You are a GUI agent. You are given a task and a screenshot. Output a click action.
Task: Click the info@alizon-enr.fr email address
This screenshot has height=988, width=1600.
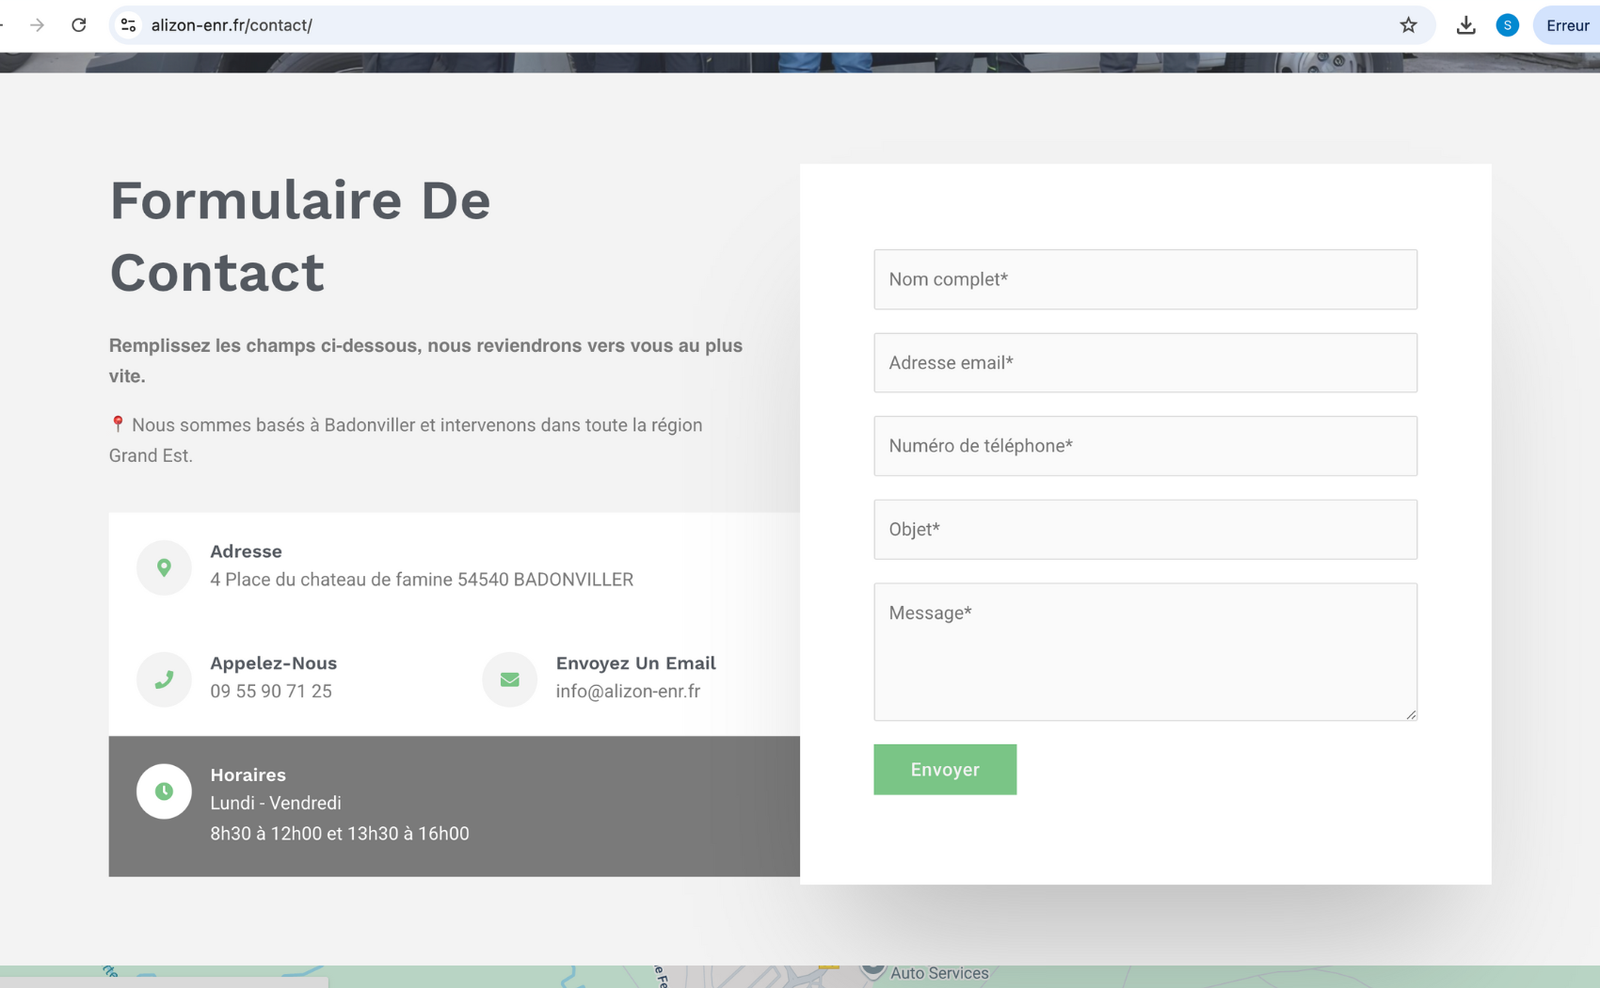[x=628, y=691]
